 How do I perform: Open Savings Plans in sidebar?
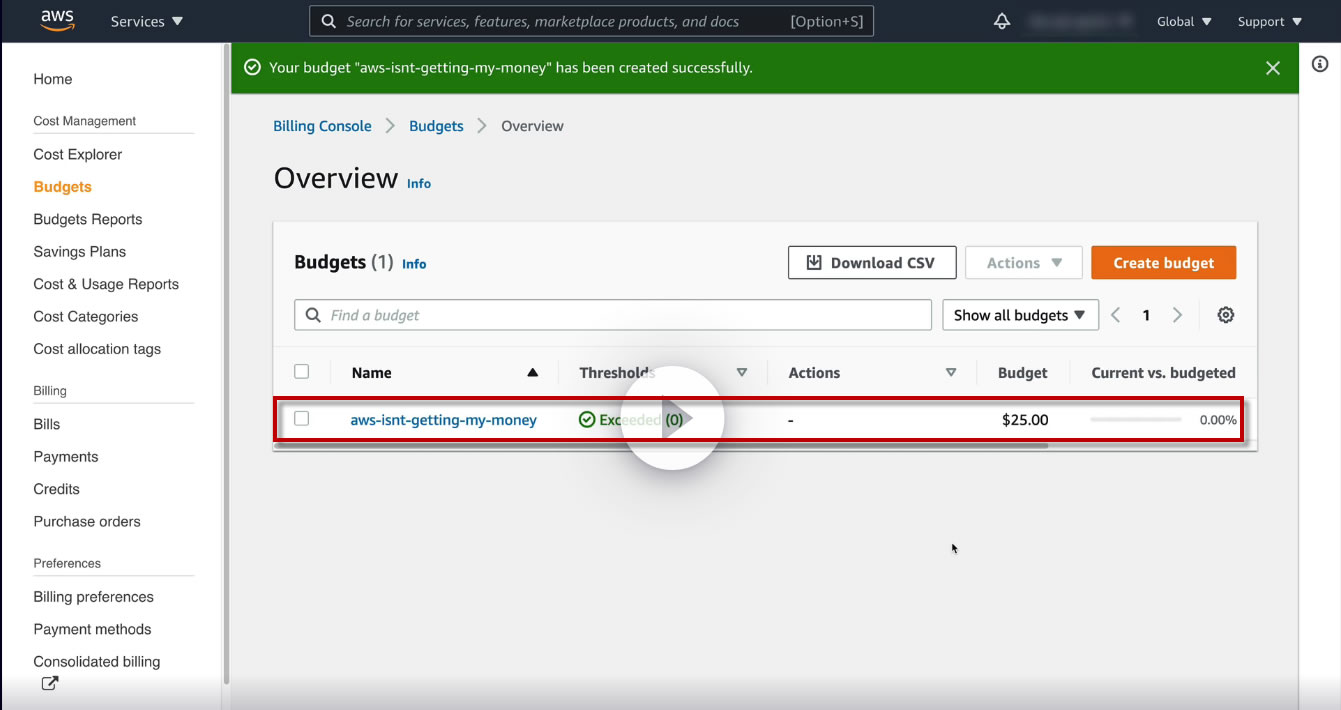(x=80, y=252)
